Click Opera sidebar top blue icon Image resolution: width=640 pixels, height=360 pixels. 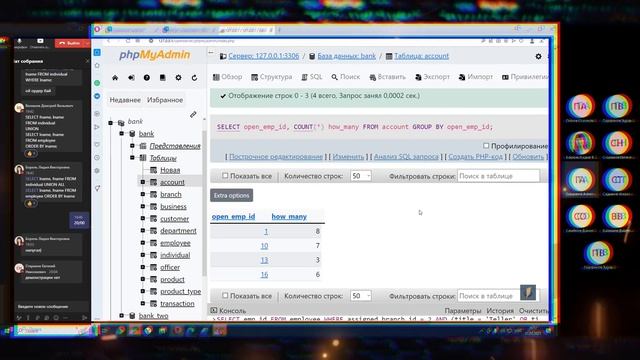[97, 52]
